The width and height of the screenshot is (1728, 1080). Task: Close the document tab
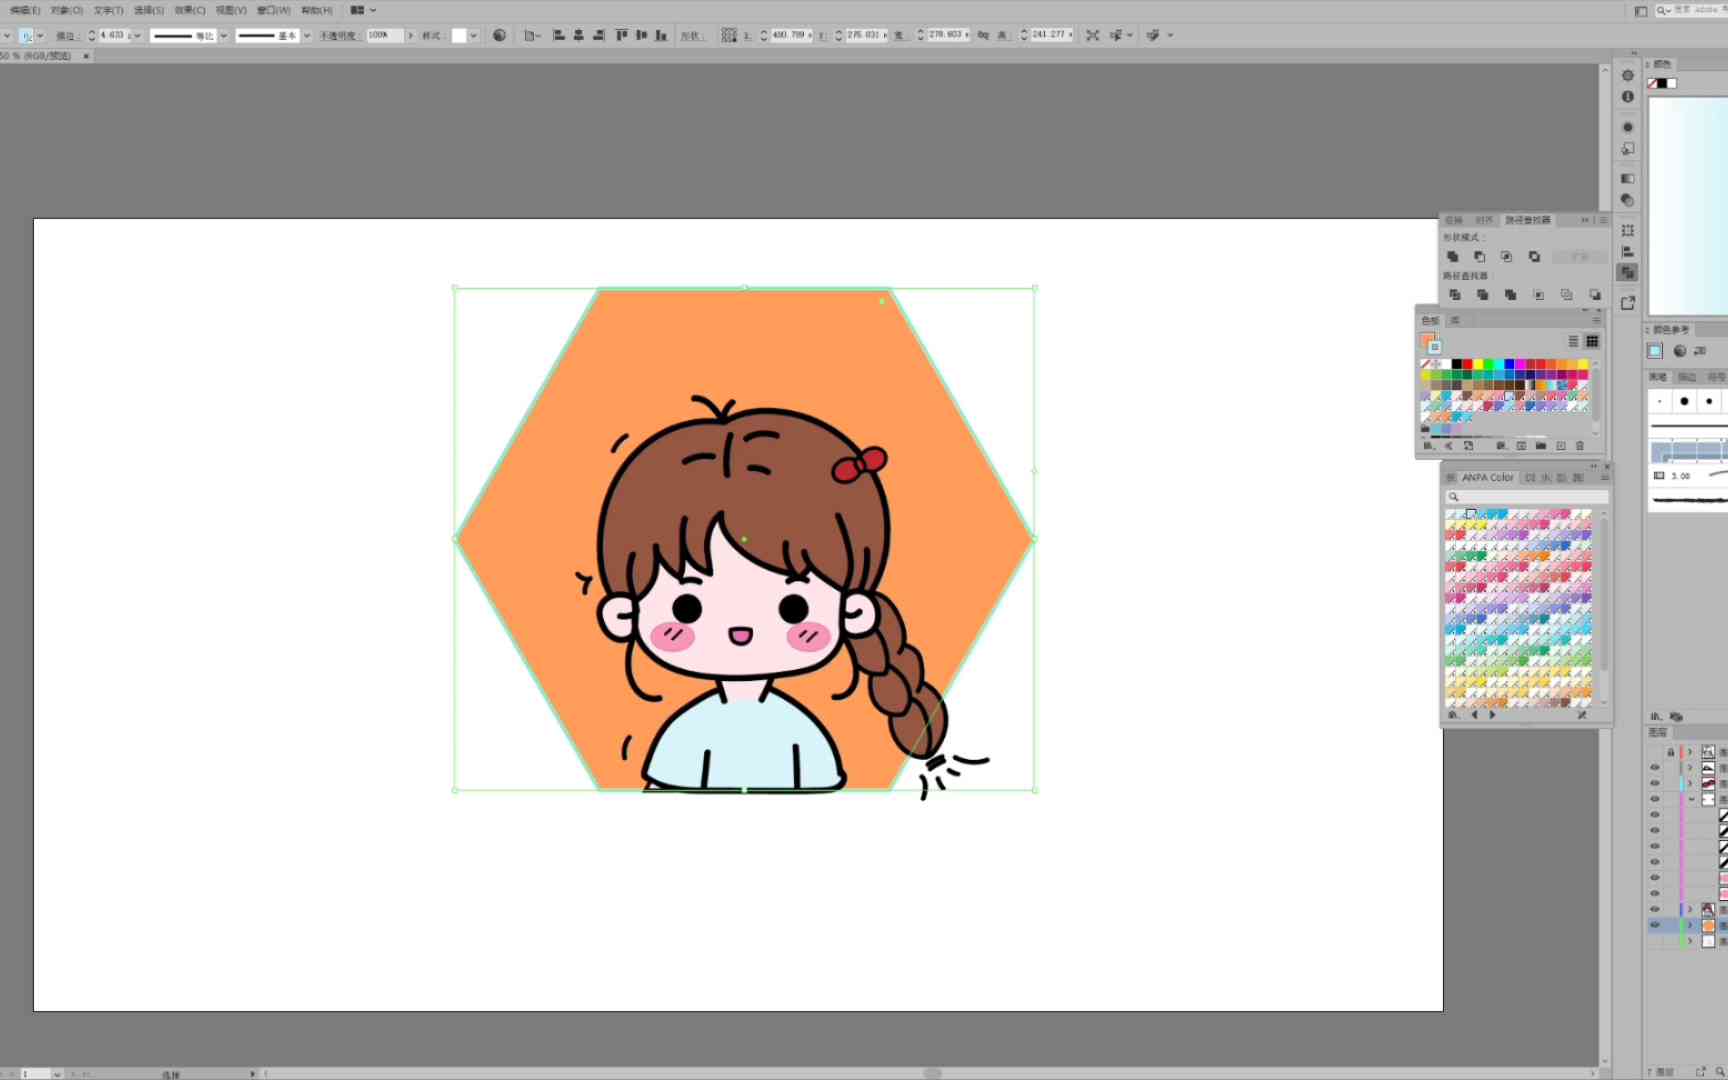(x=86, y=56)
